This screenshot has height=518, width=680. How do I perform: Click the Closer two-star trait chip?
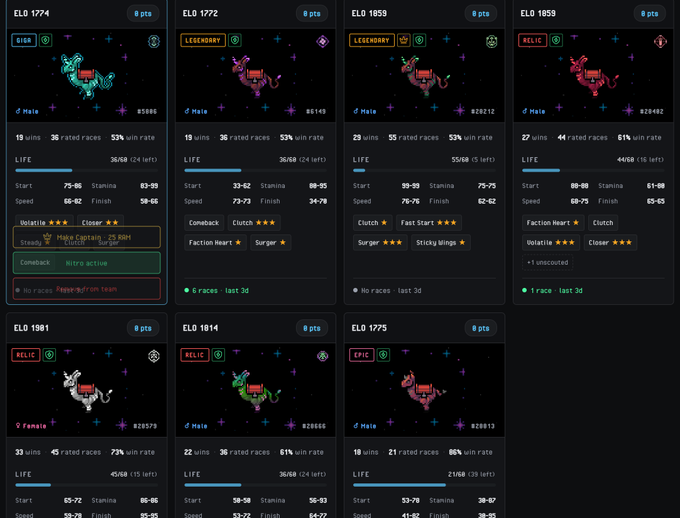click(x=100, y=222)
